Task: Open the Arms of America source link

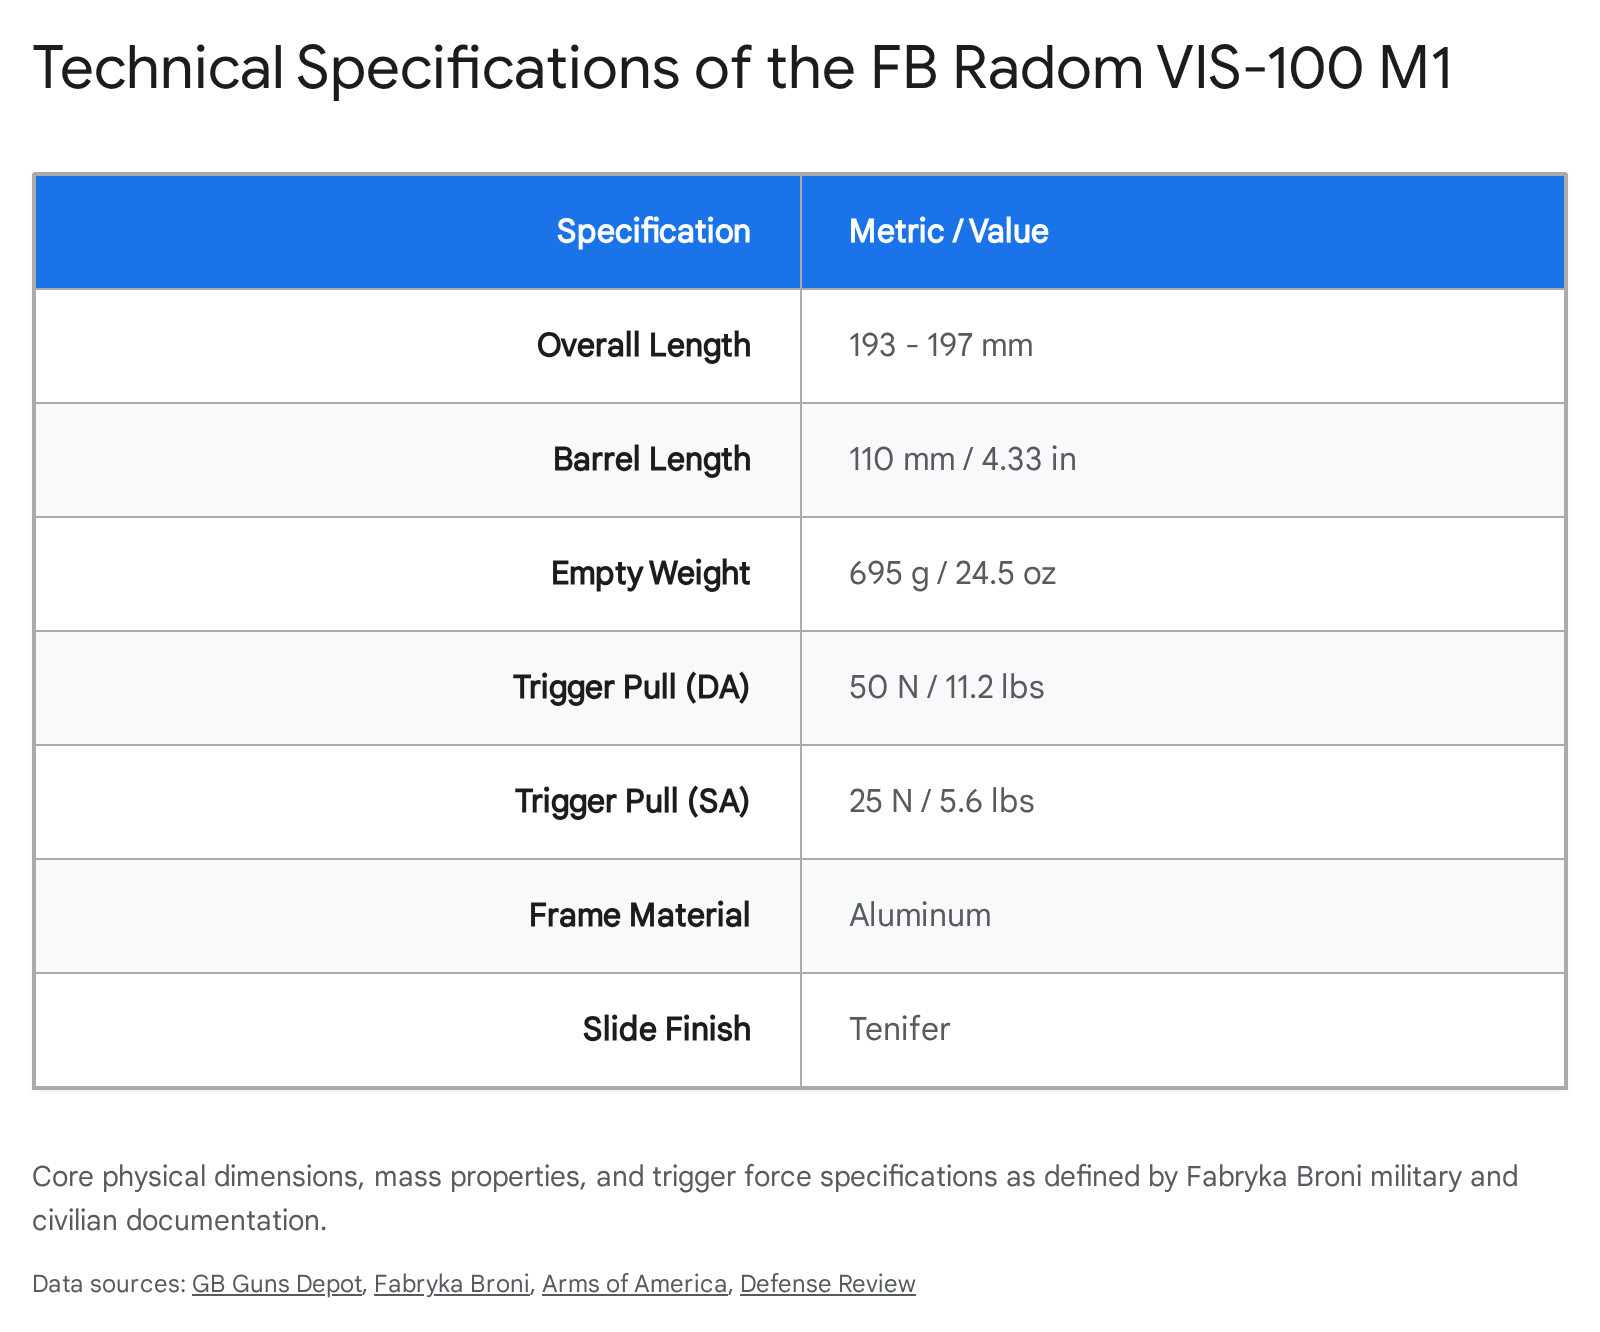Action: pyautogui.click(x=634, y=1284)
